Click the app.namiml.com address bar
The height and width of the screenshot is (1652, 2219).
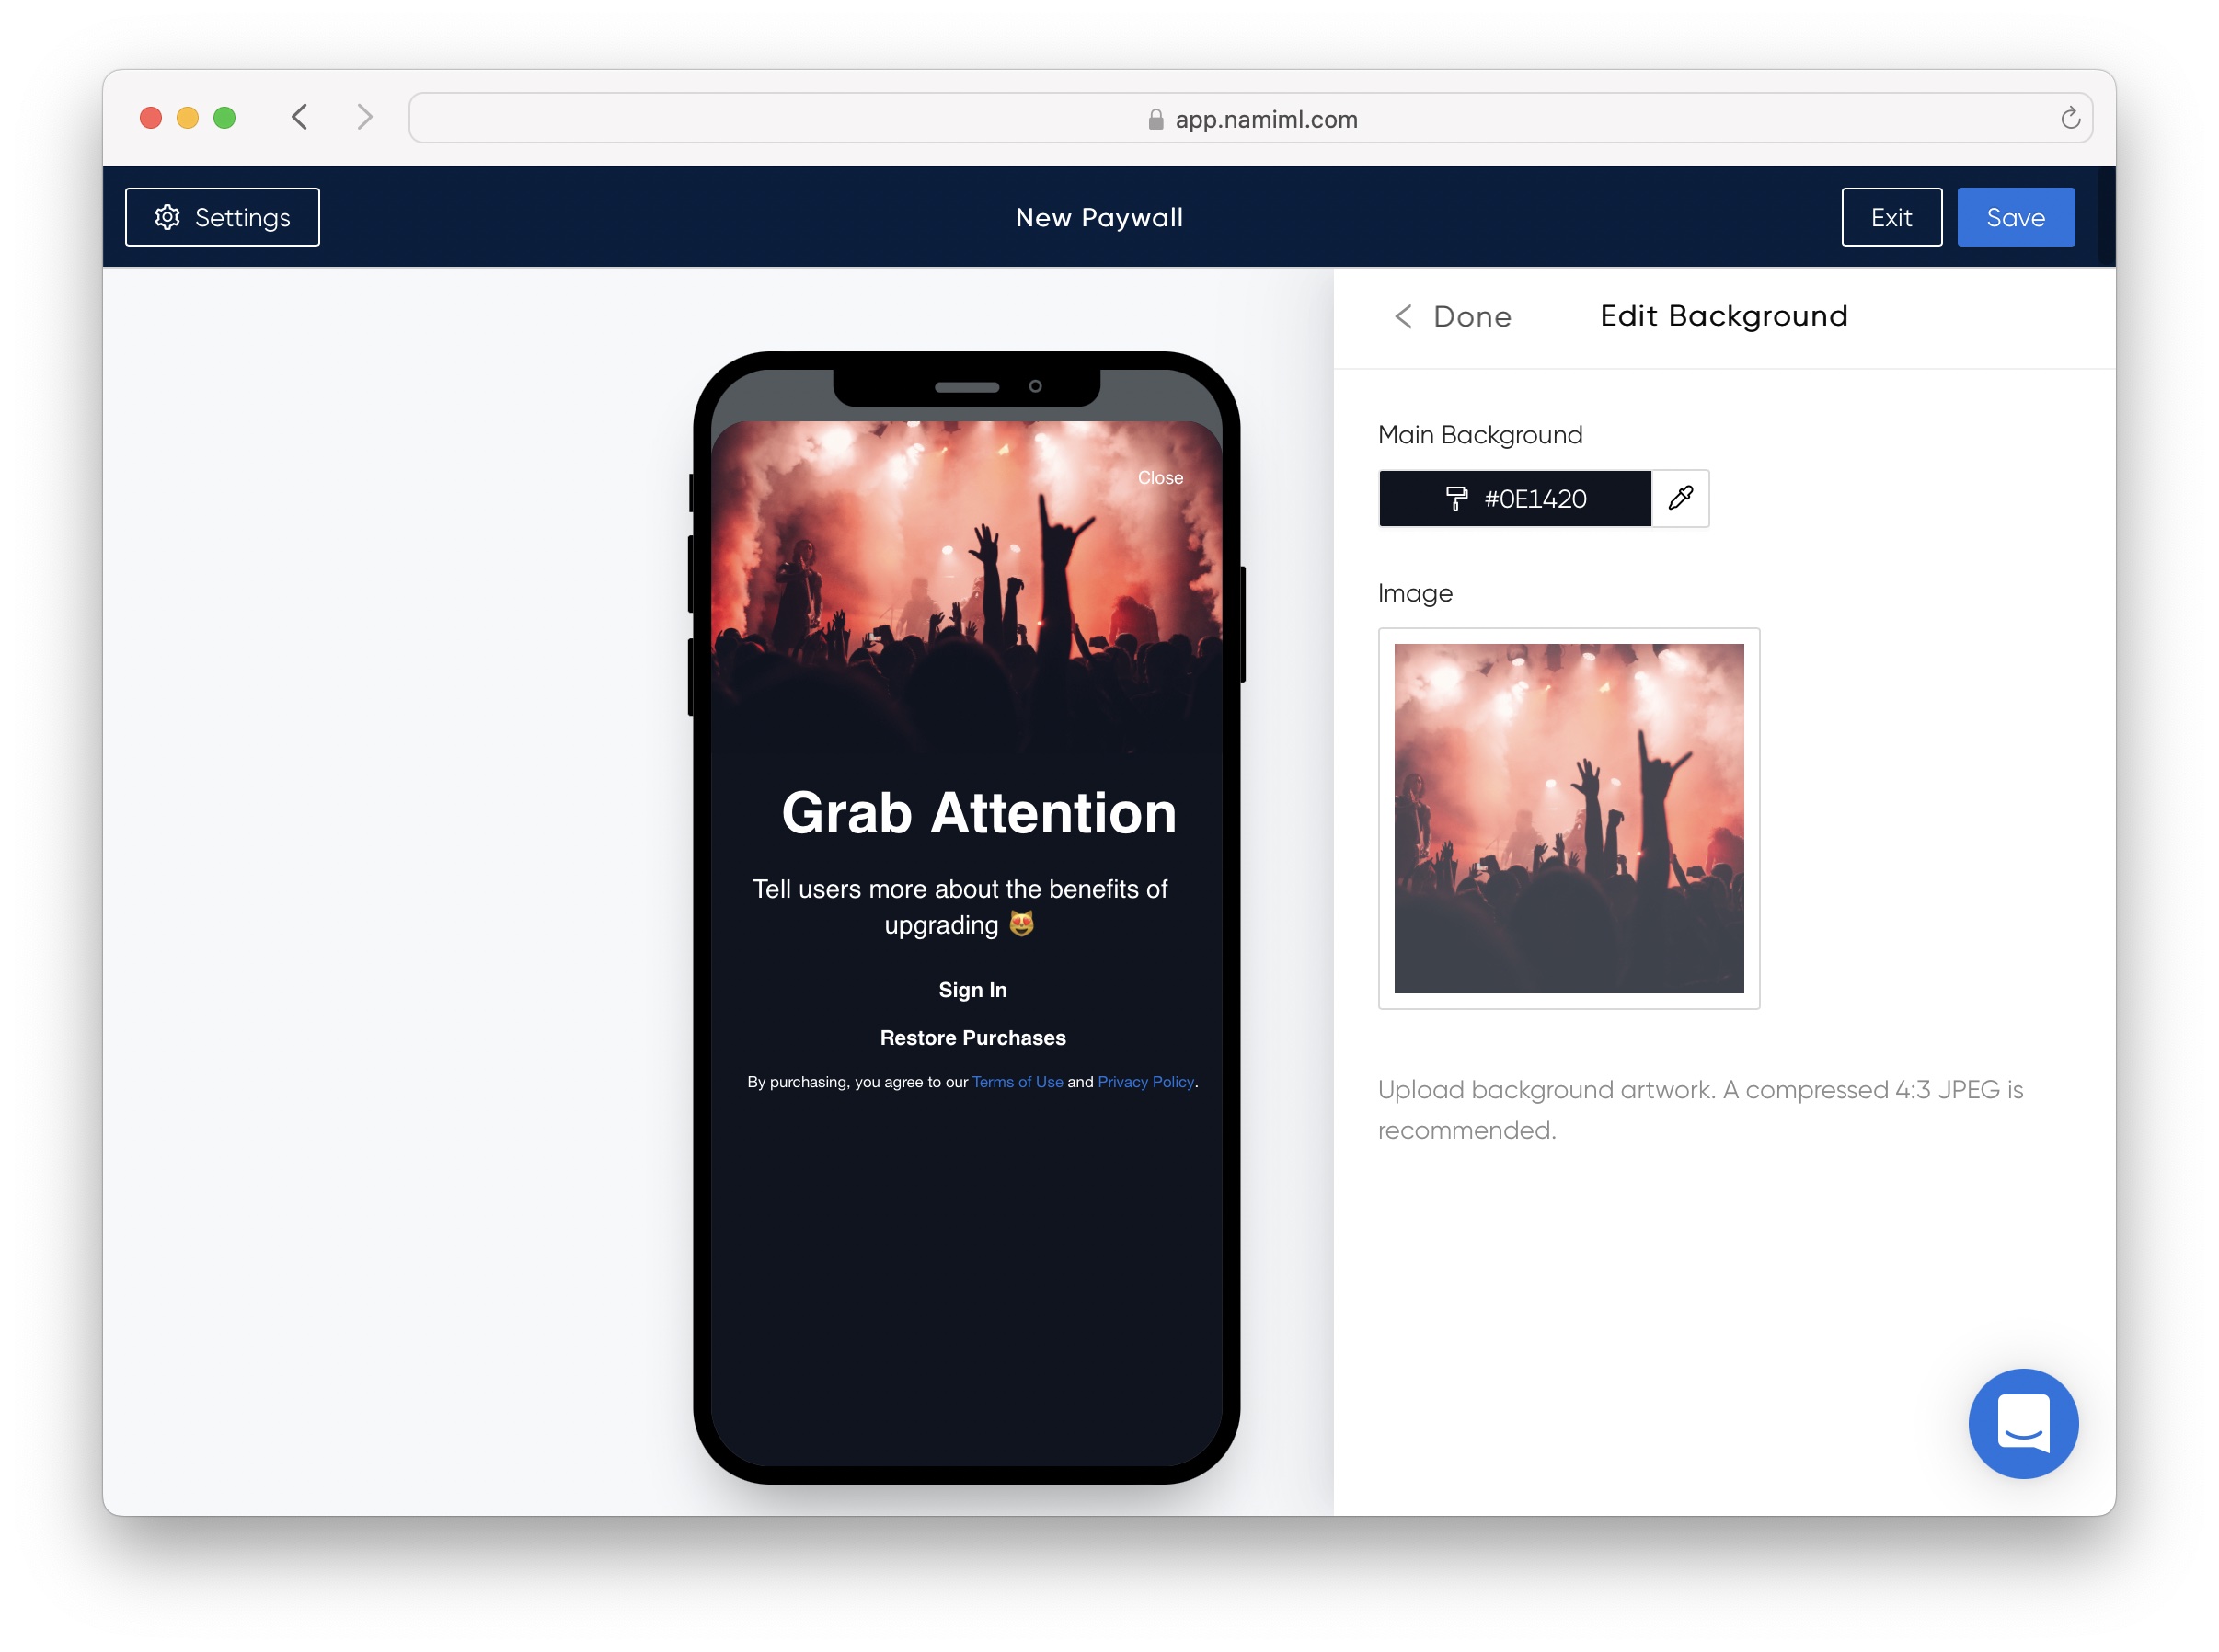pyautogui.click(x=1265, y=119)
